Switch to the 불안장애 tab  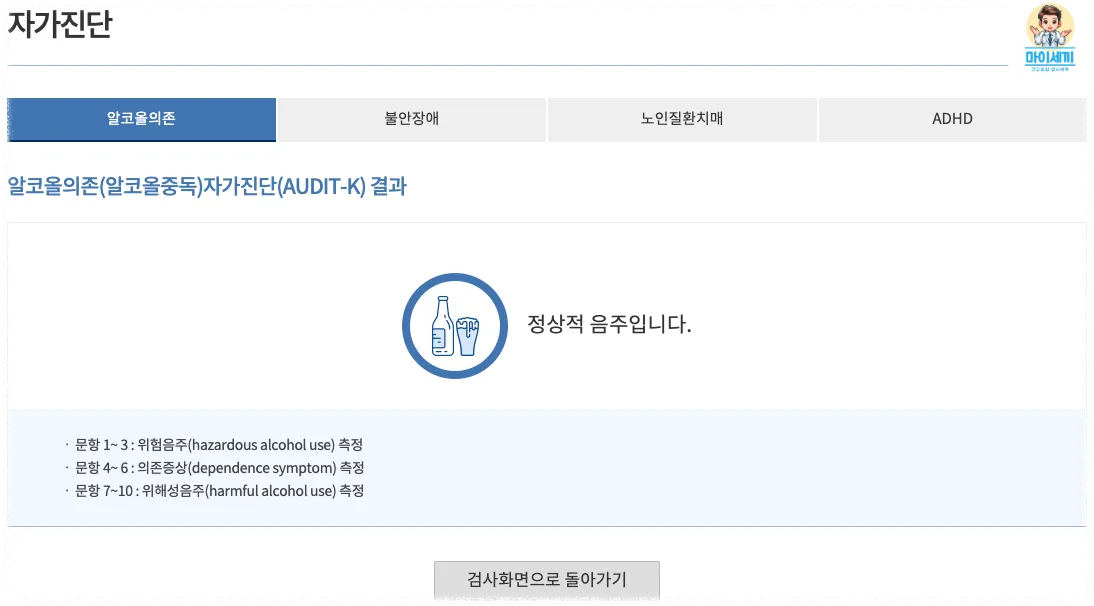click(412, 119)
